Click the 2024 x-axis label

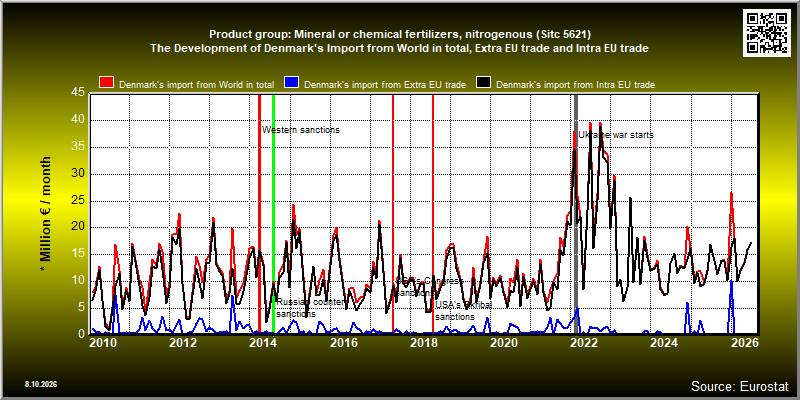tap(664, 342)
